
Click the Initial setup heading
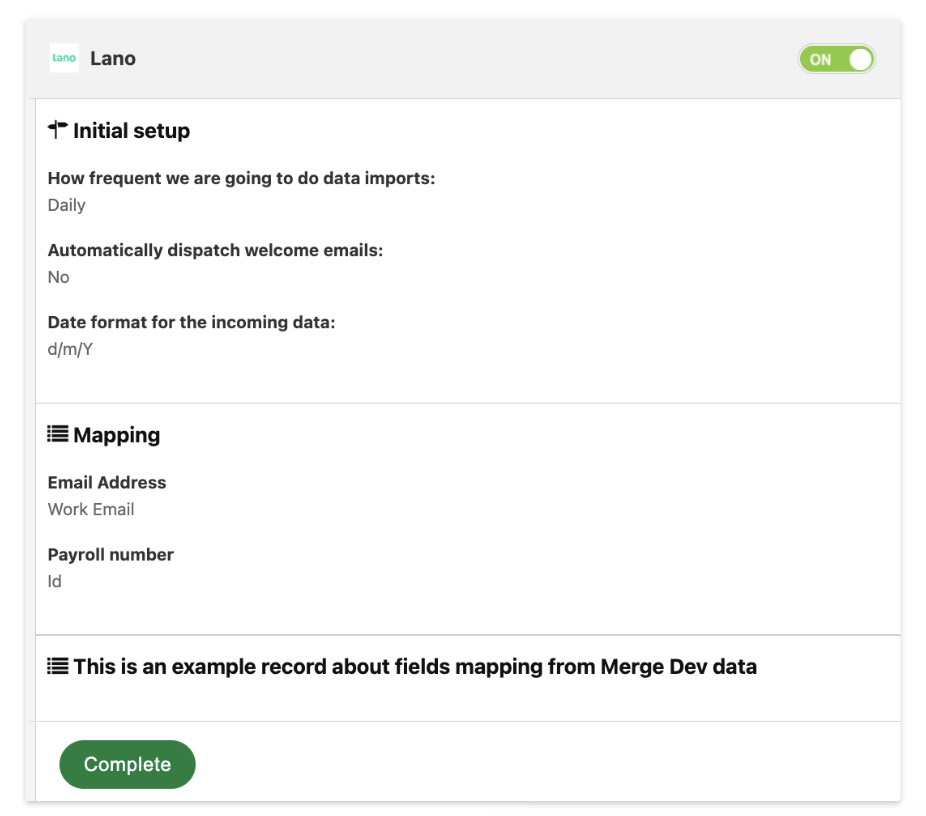[132, 130]
